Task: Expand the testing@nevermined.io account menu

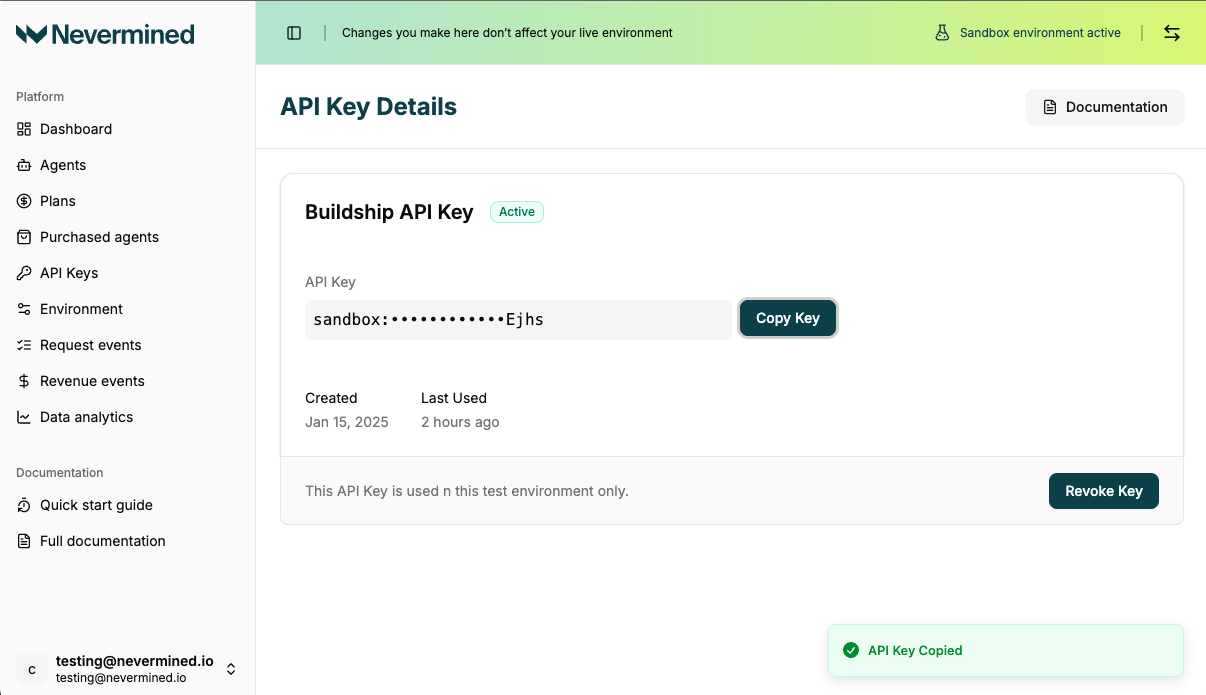Action: pyautogui.click(x=230, y=669)
